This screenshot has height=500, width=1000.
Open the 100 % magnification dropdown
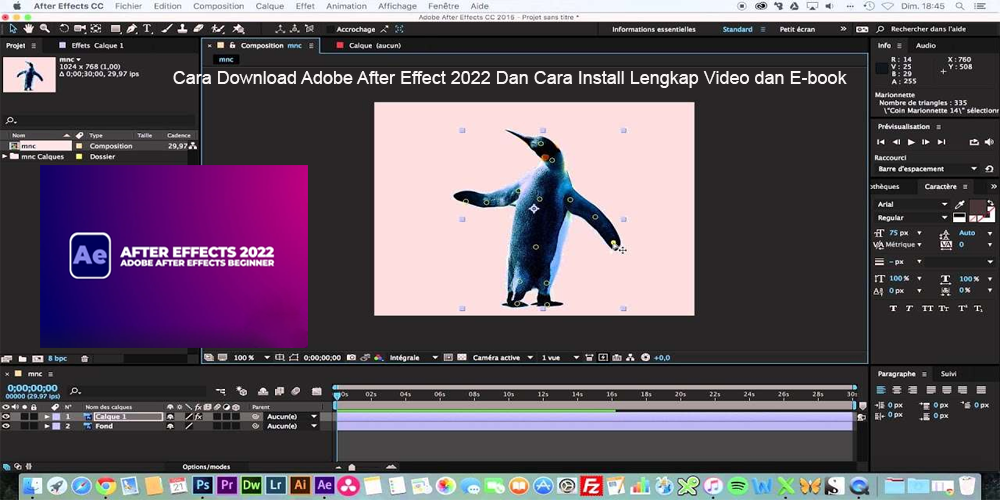(x=251, y=358)
